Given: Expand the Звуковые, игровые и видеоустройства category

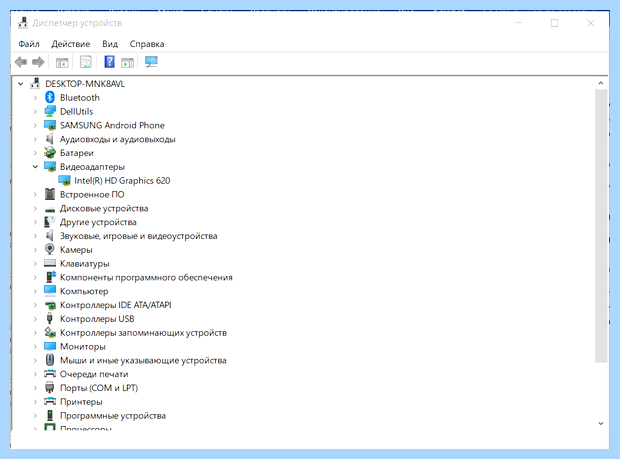Looking at the screenshot, I should pyautogui.click(x=35, y=236).
